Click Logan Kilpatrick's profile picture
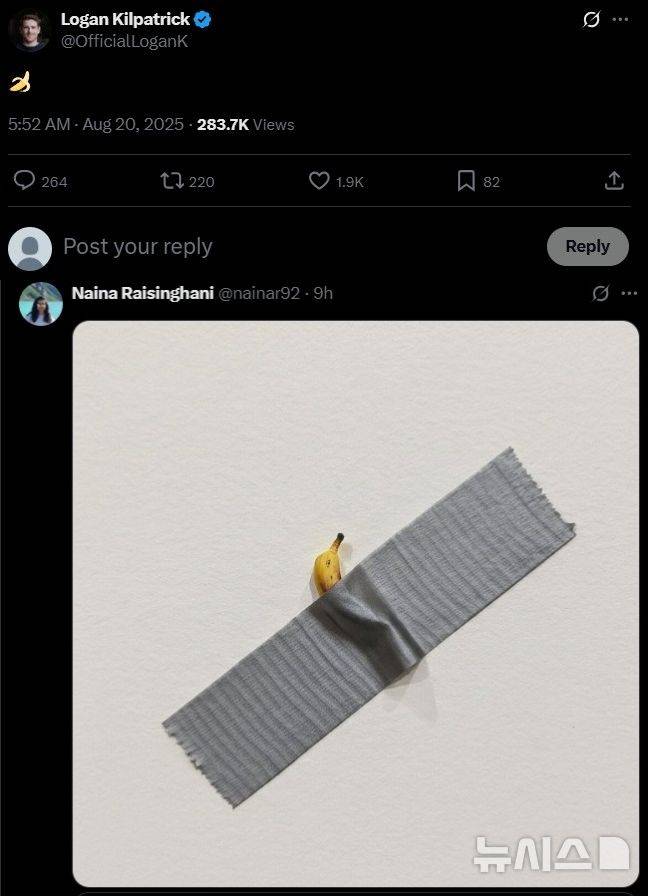The image size is (648, 896). point(30,31)
